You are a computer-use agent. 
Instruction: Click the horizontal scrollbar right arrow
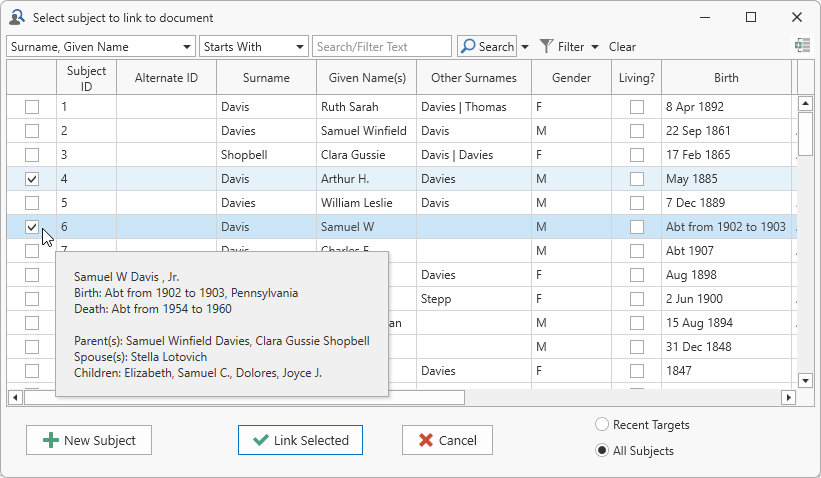pyautogui.click(x=788, y=397)
